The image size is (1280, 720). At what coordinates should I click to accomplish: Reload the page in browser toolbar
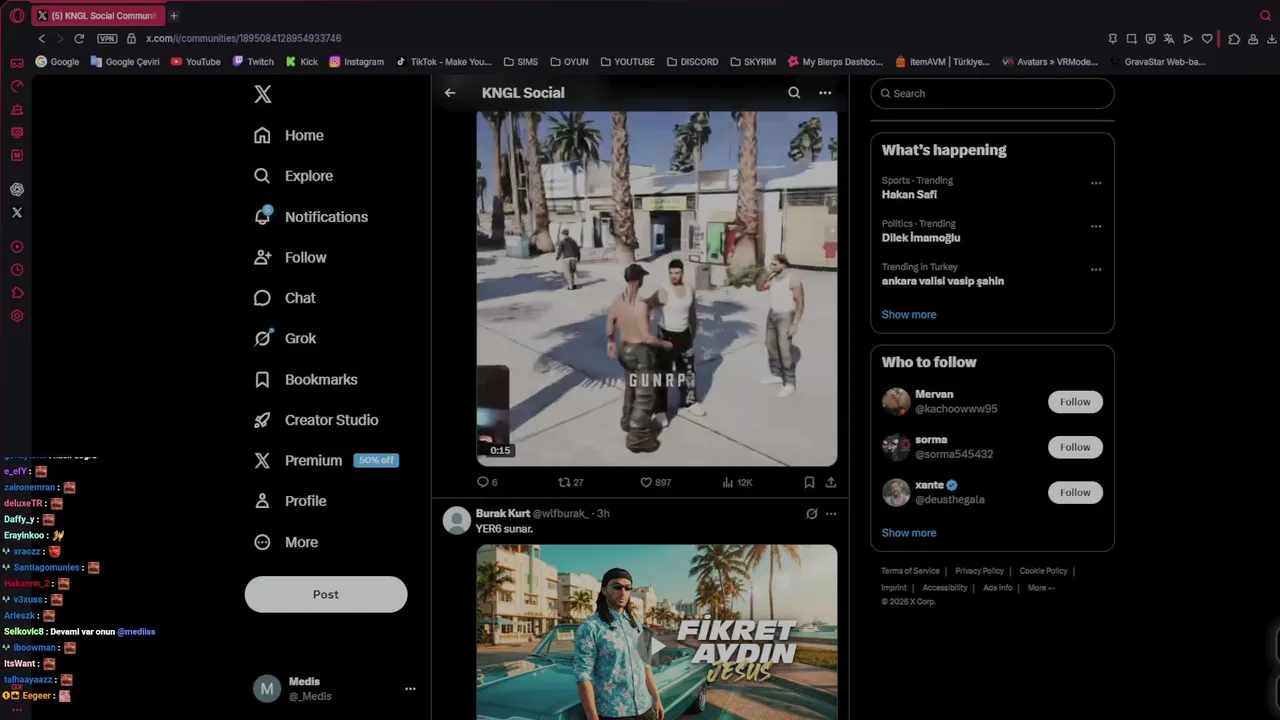79,38
